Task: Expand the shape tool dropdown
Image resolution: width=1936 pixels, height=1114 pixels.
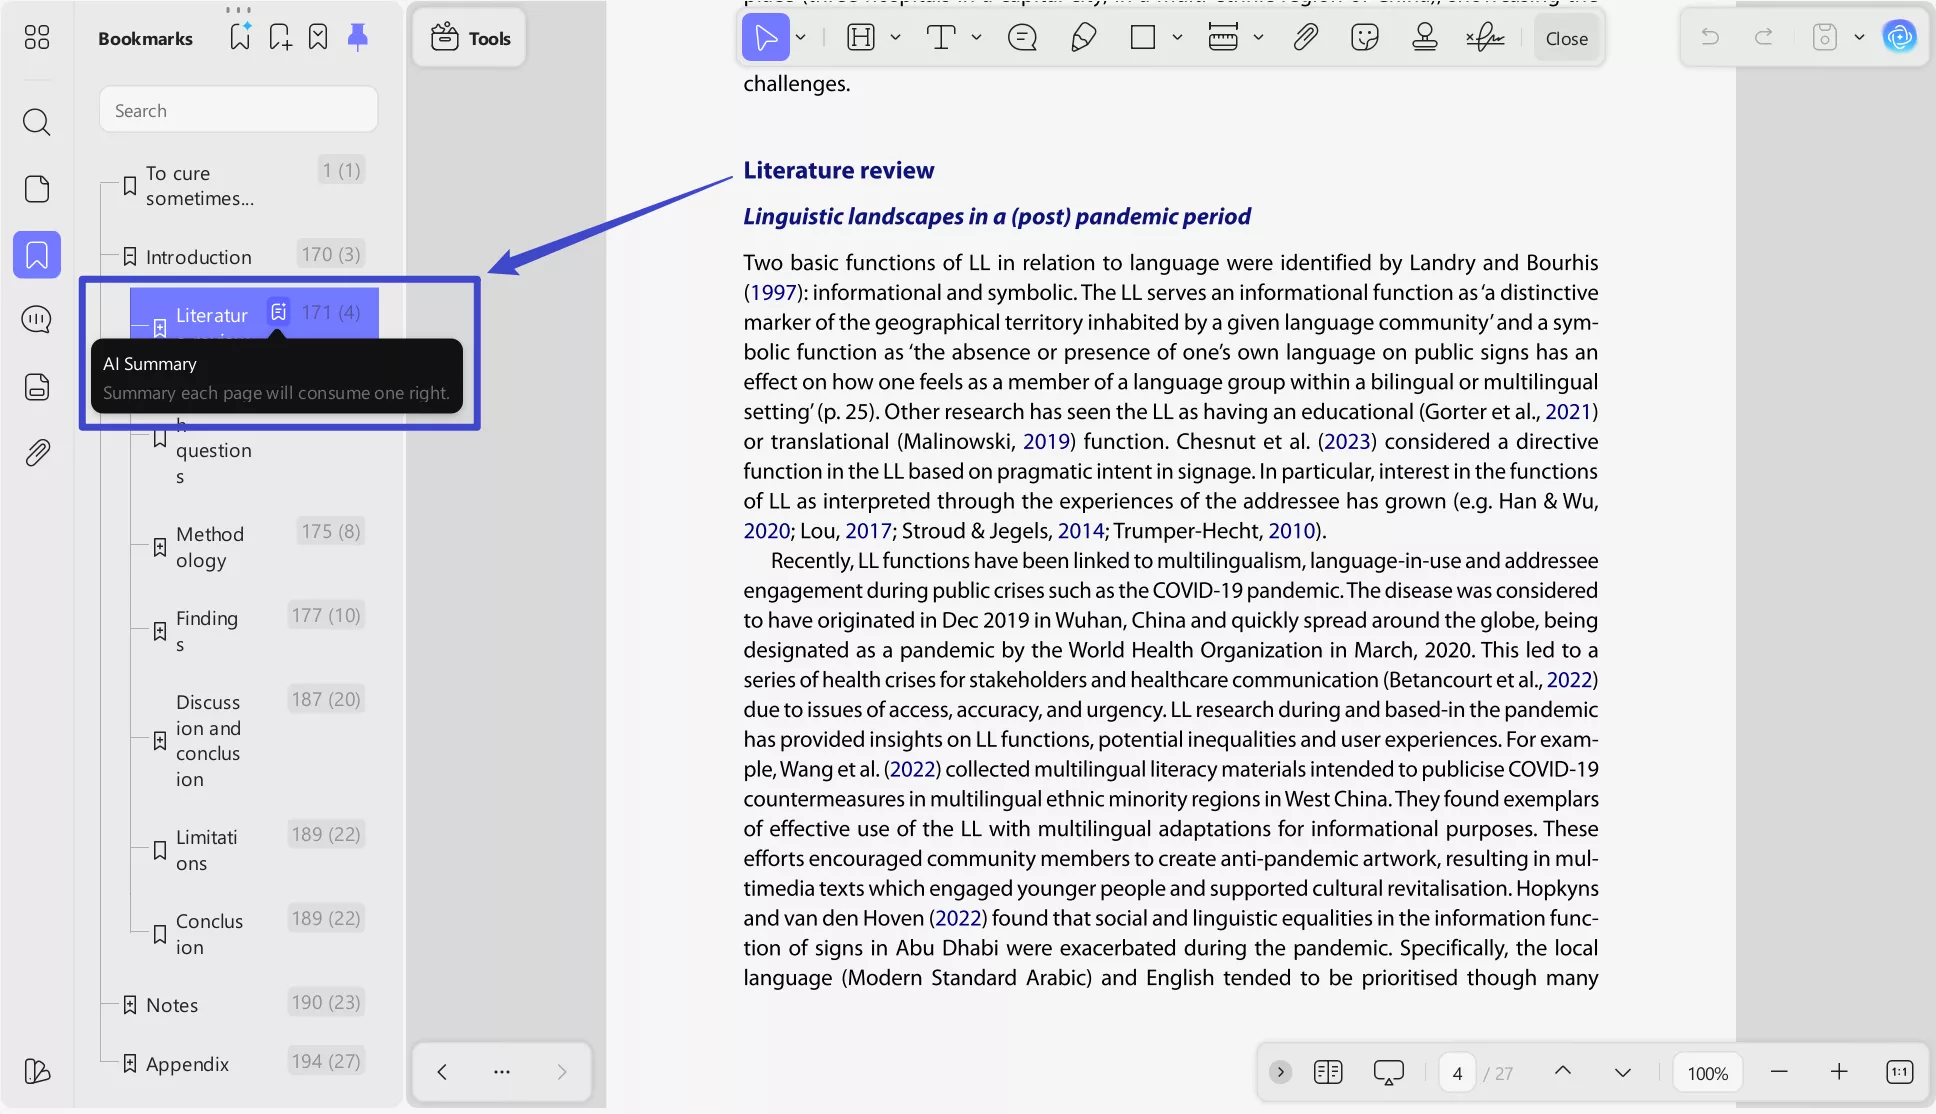Action: [1178, 37]
